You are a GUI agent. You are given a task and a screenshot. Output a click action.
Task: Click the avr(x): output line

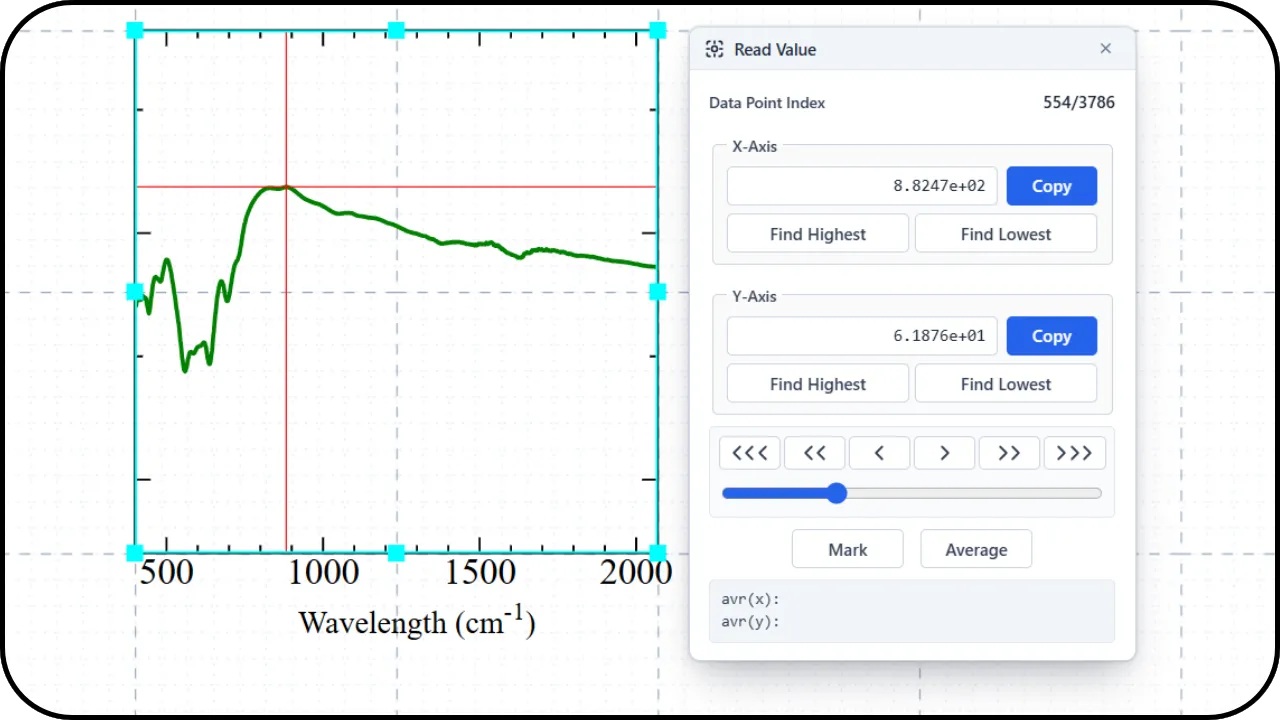[749, 600]
